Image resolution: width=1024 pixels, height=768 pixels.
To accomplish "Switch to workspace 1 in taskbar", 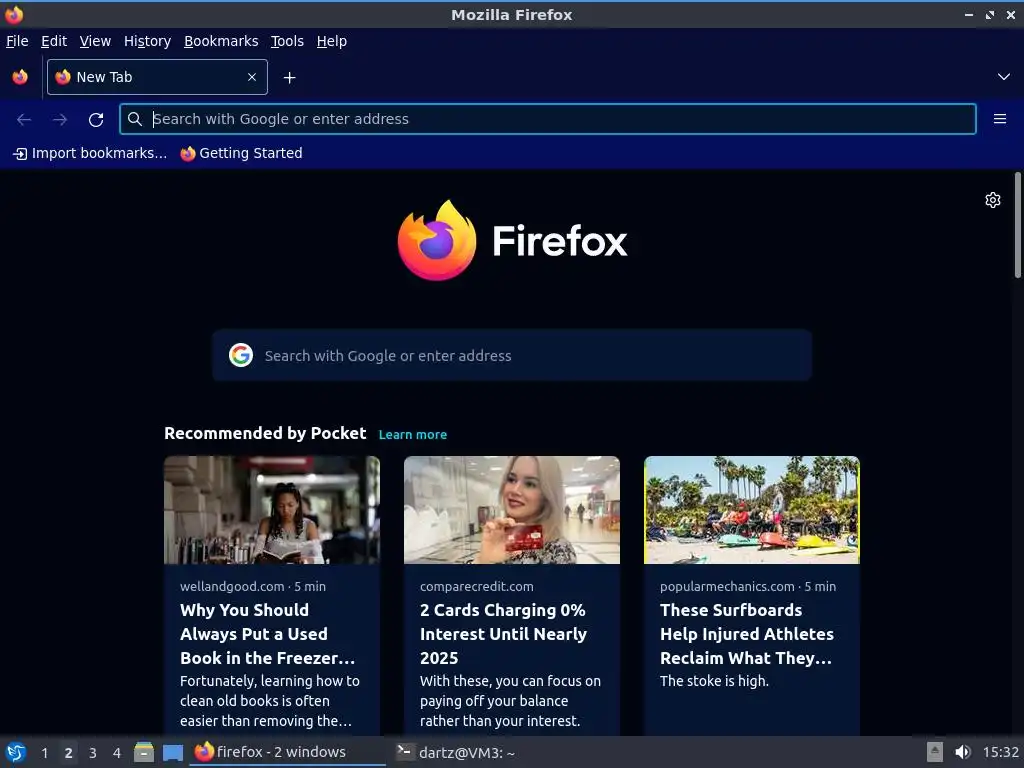I will (x=44, y=753).
